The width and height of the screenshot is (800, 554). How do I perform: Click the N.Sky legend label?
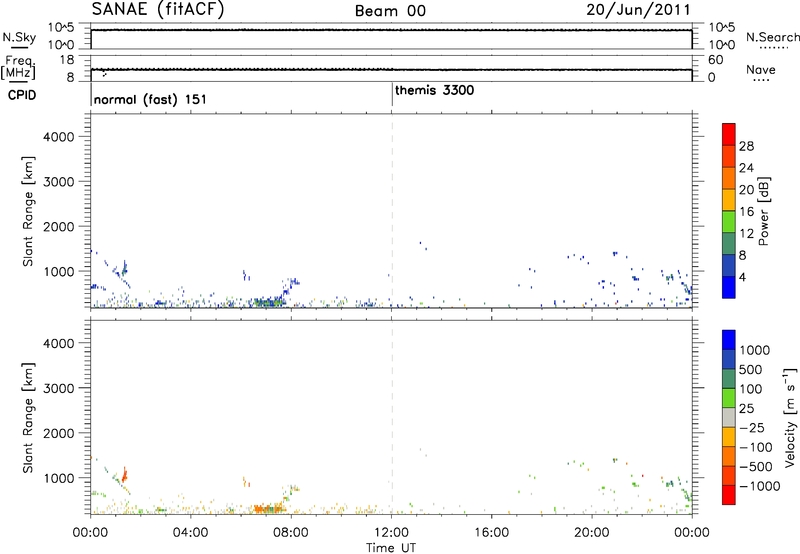(19, 37)
